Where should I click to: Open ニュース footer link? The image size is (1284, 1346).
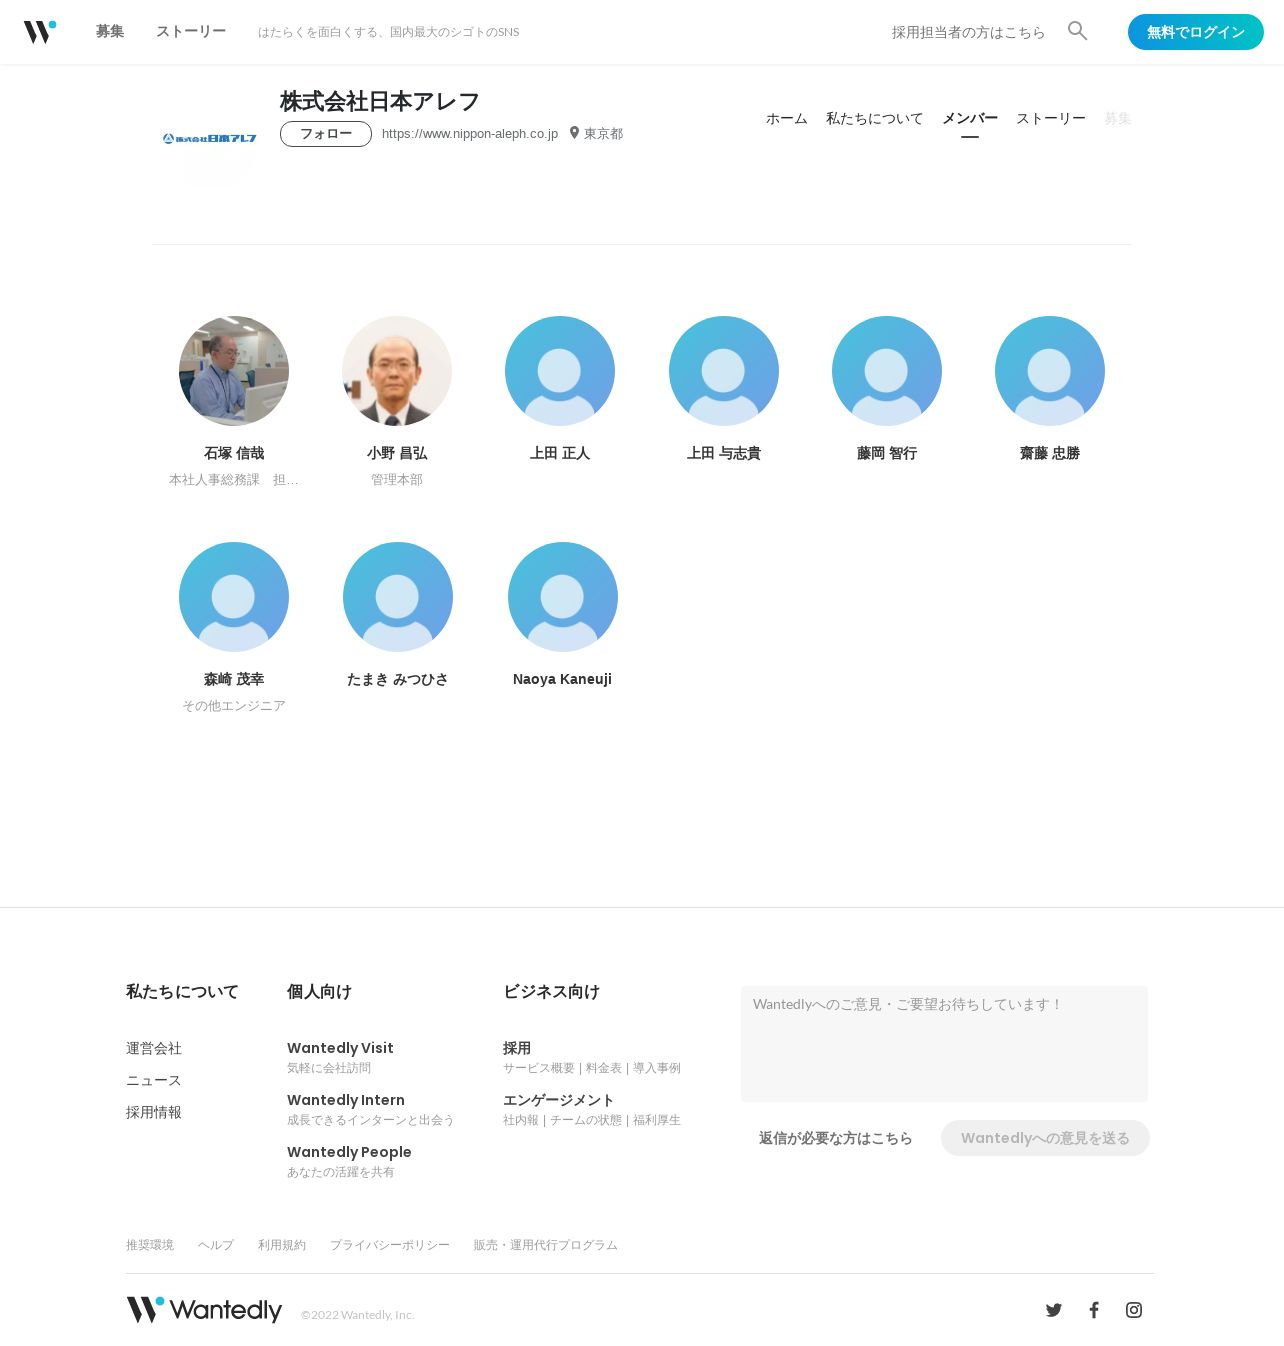[x=154, y=1080]
